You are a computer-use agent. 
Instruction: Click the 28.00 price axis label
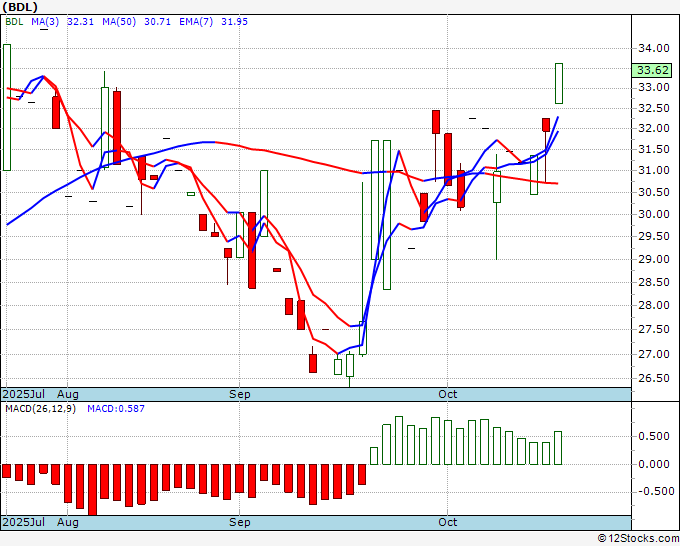[x=654, y=305]
